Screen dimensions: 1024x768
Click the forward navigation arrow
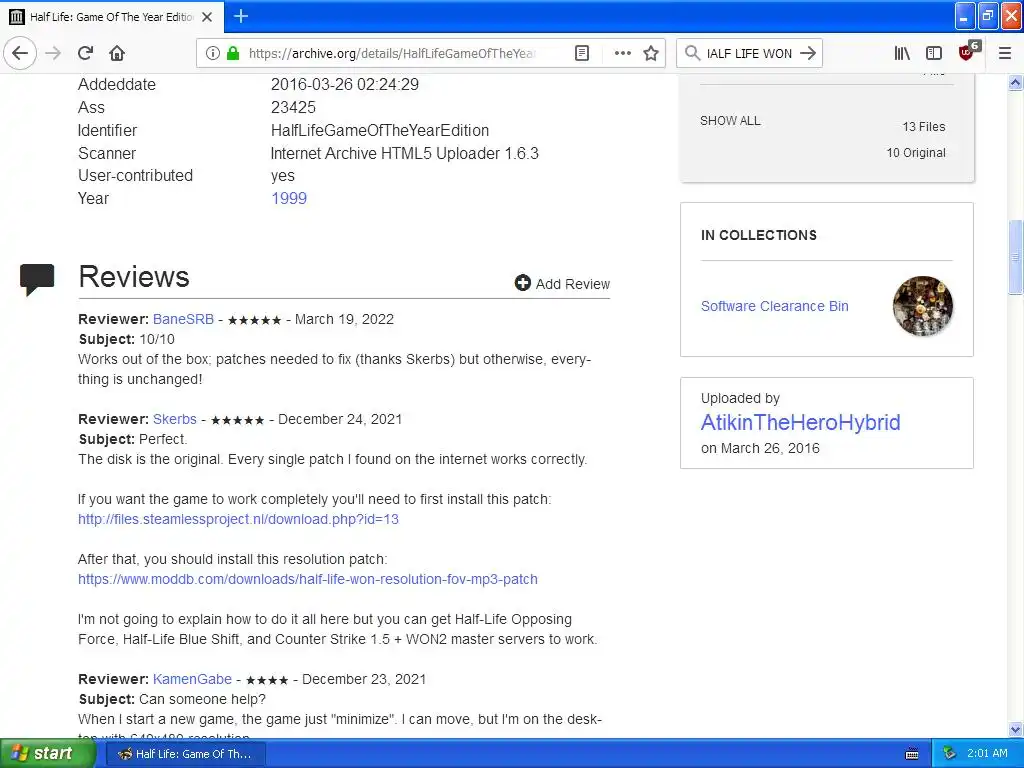tap(53, 54)
